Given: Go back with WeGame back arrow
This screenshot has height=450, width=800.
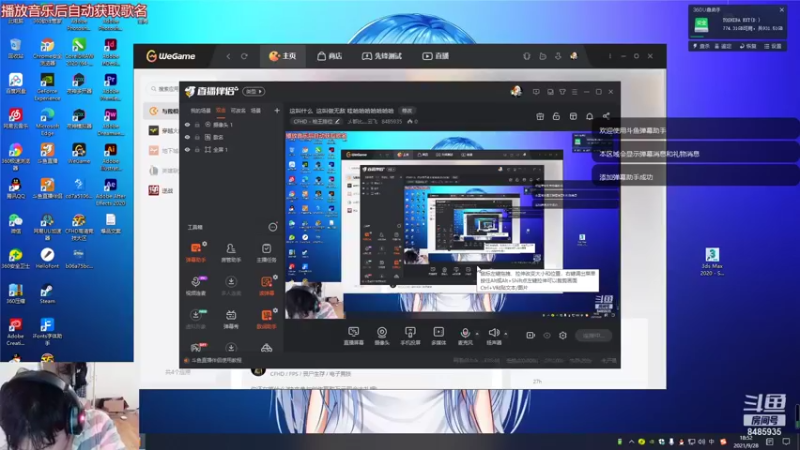Looking at the screenshot, I should tap(228, 56).
